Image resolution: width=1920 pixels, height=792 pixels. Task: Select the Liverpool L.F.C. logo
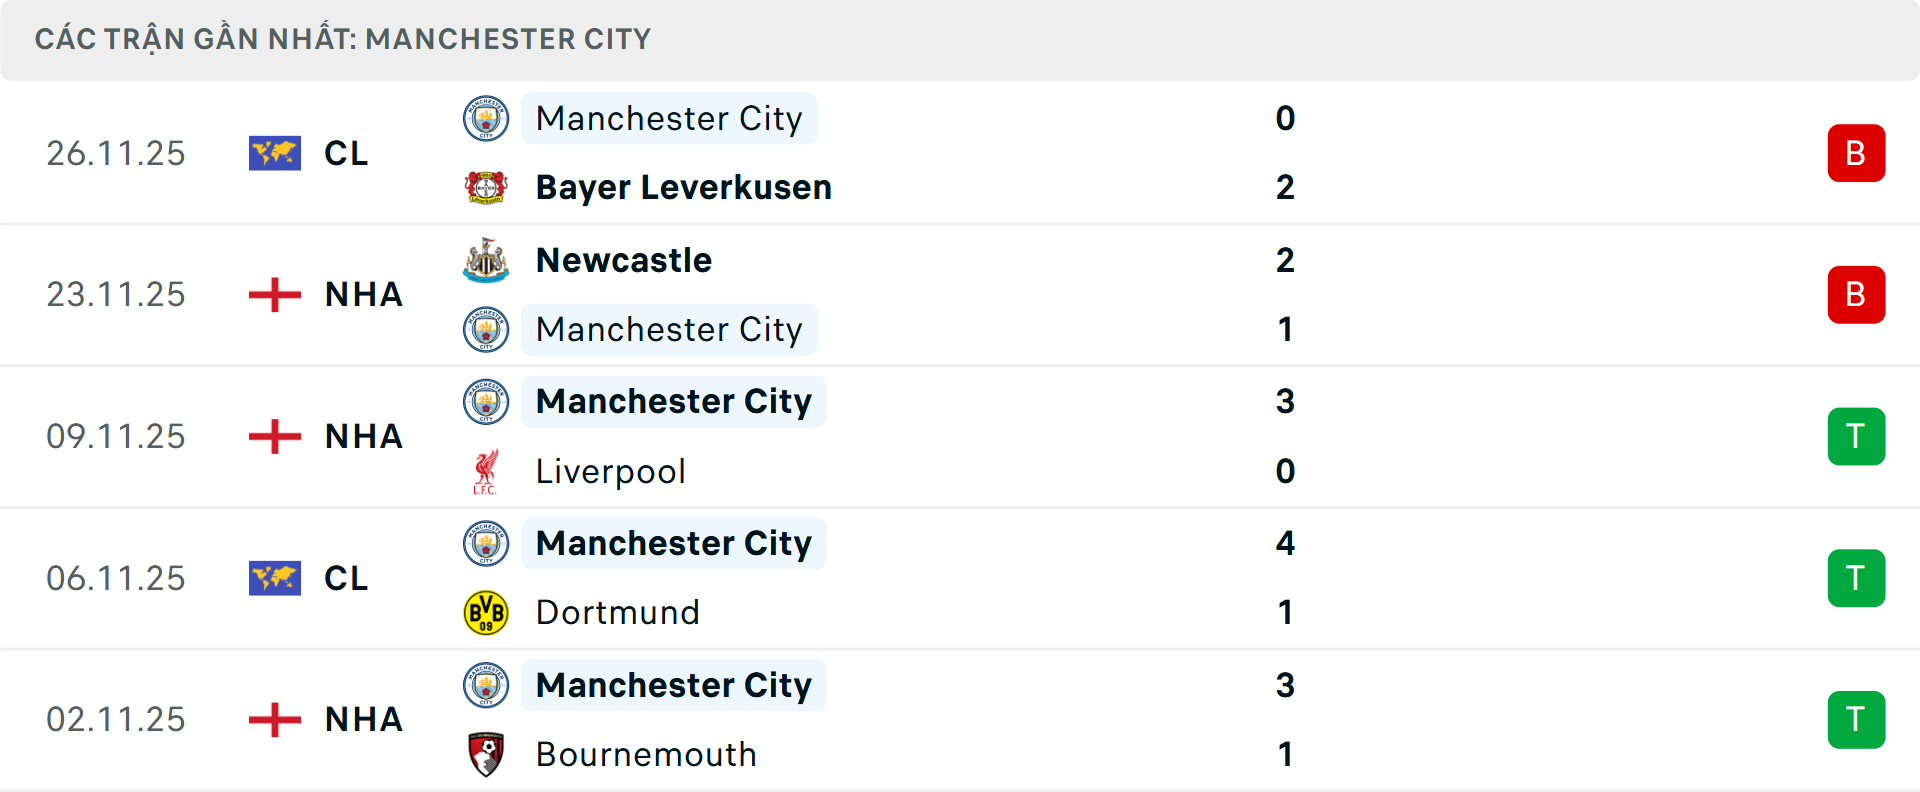tap(486, 471)
